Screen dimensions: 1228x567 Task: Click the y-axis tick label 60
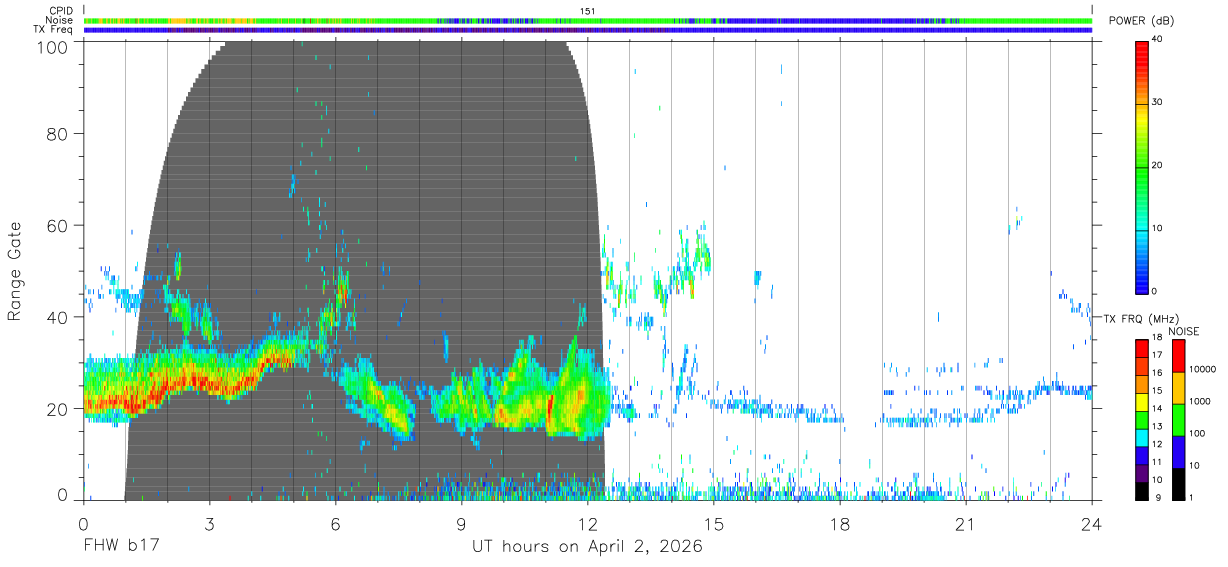tap(58, 225)
